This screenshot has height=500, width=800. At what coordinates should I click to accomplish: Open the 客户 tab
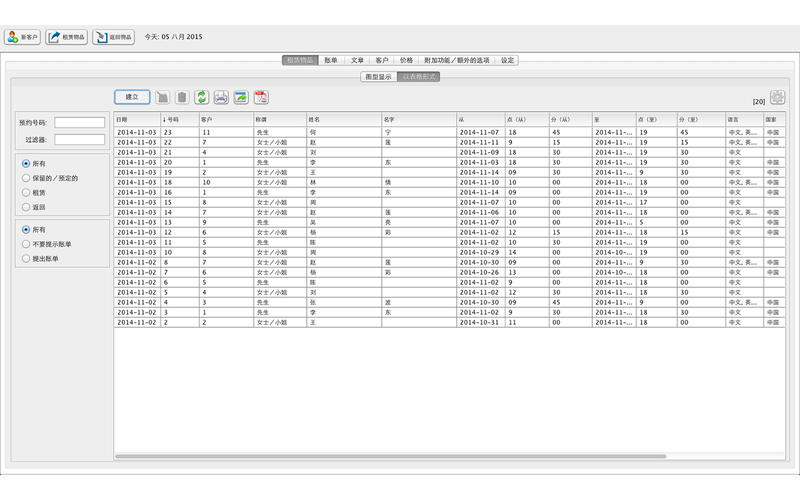point(382,60)
